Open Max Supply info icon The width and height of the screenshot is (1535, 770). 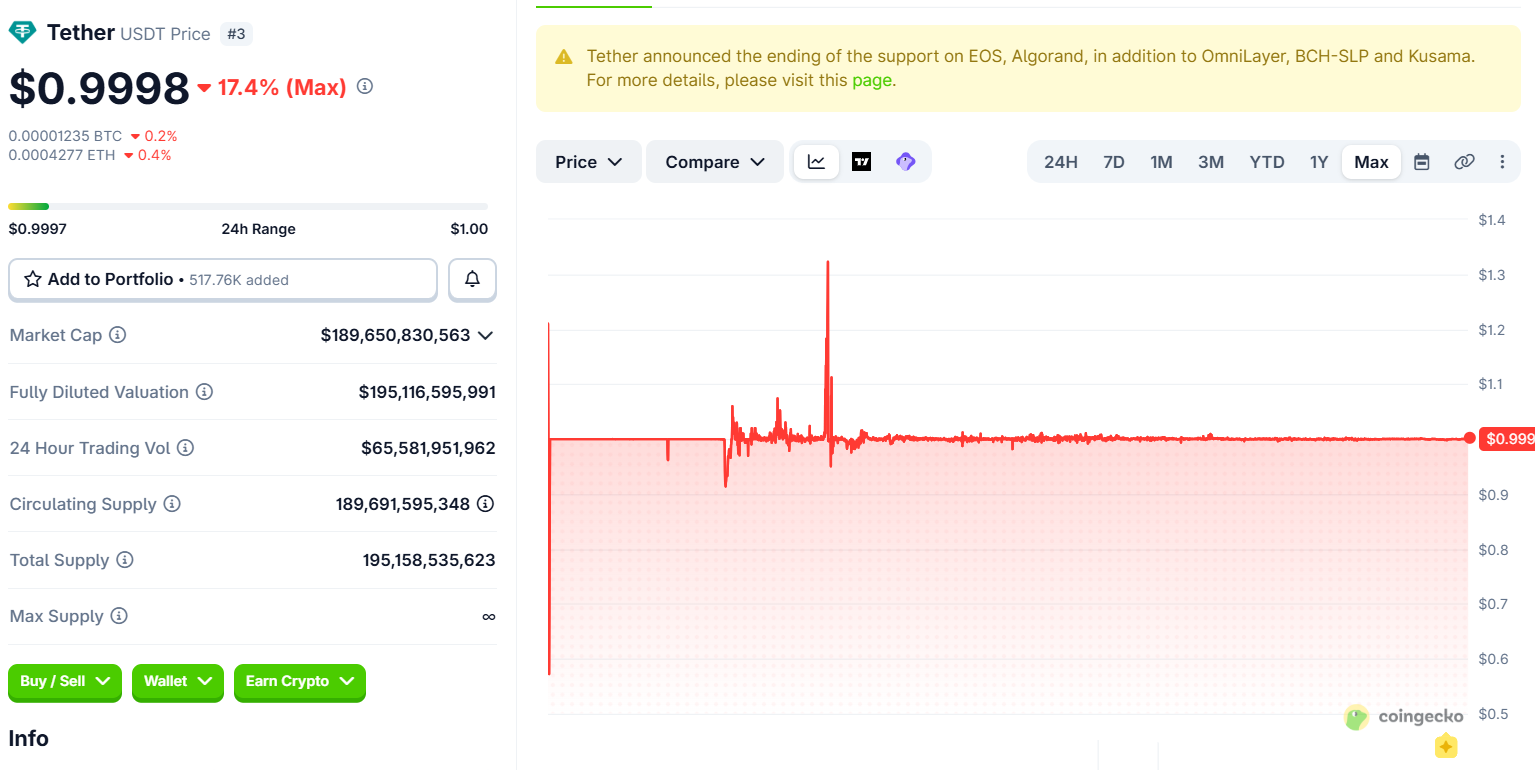[119, 616]
